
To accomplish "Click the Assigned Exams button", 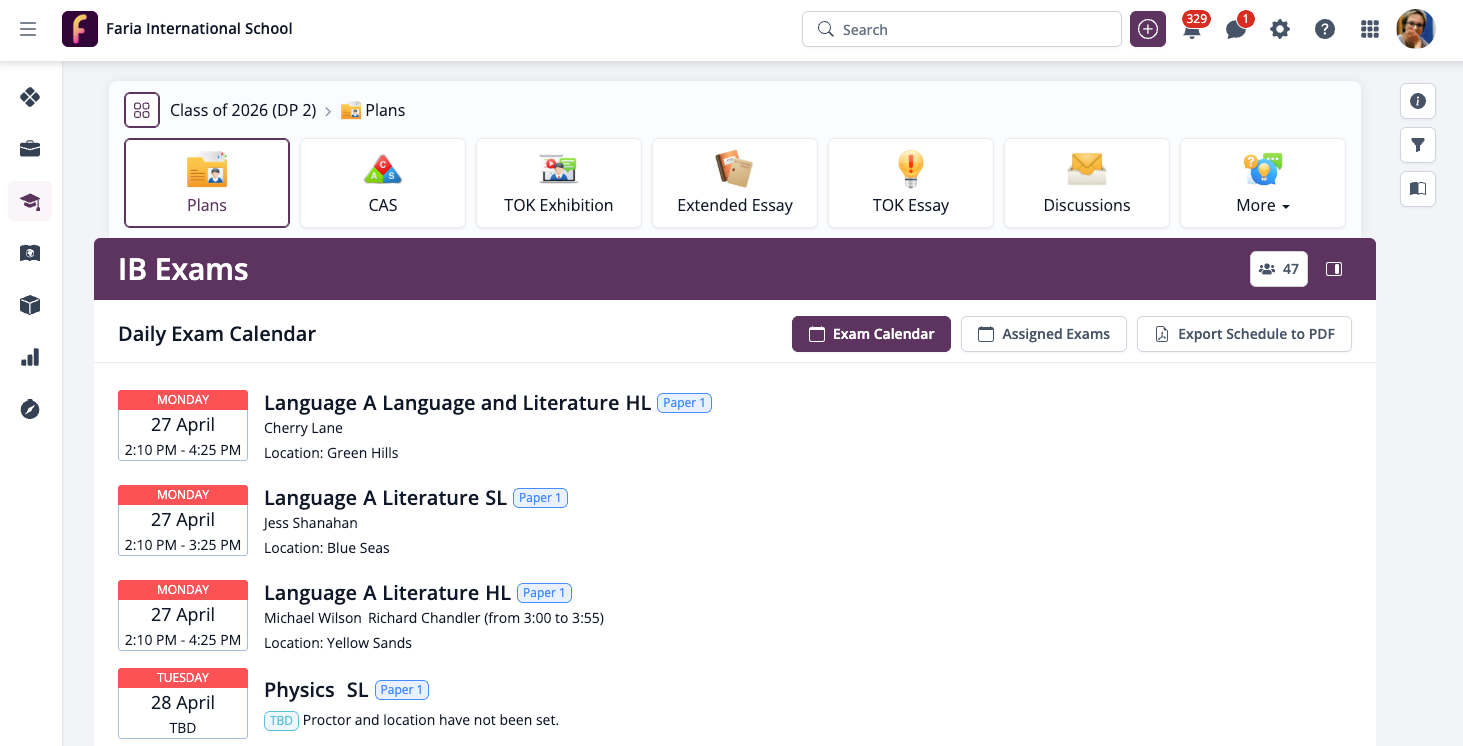I will (1043, 334).
